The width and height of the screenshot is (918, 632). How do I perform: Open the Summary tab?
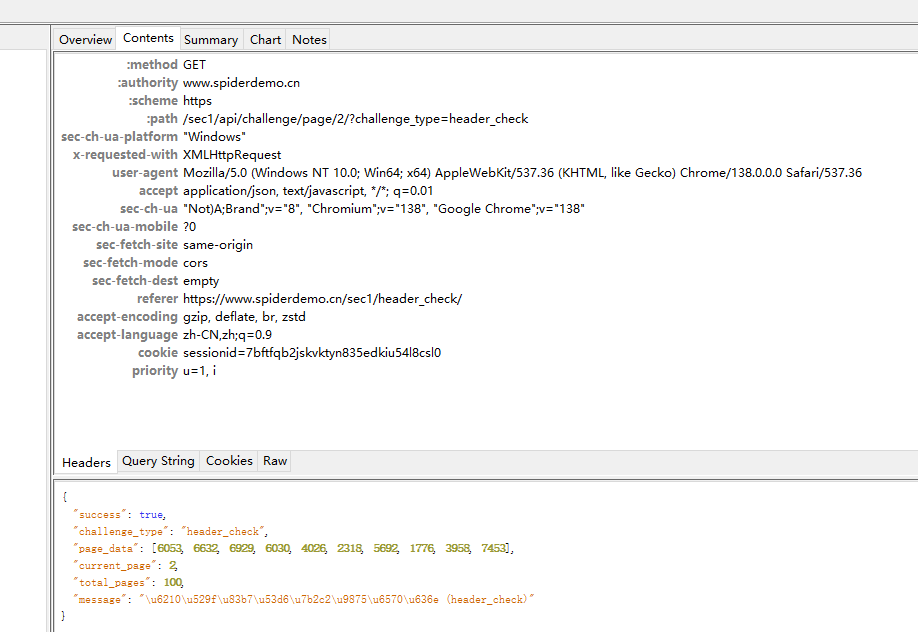211,40
